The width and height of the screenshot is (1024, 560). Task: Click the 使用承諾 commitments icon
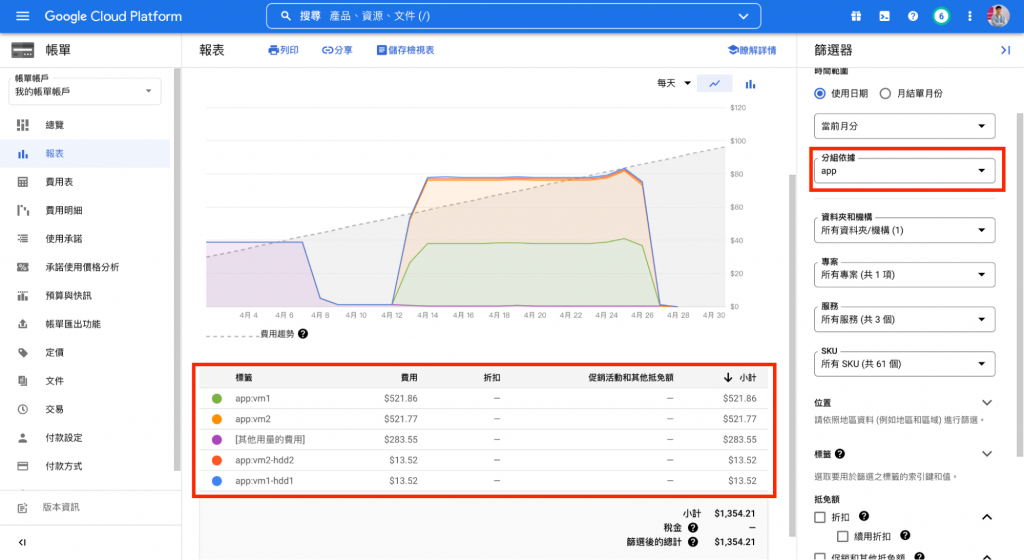(23, 238)
